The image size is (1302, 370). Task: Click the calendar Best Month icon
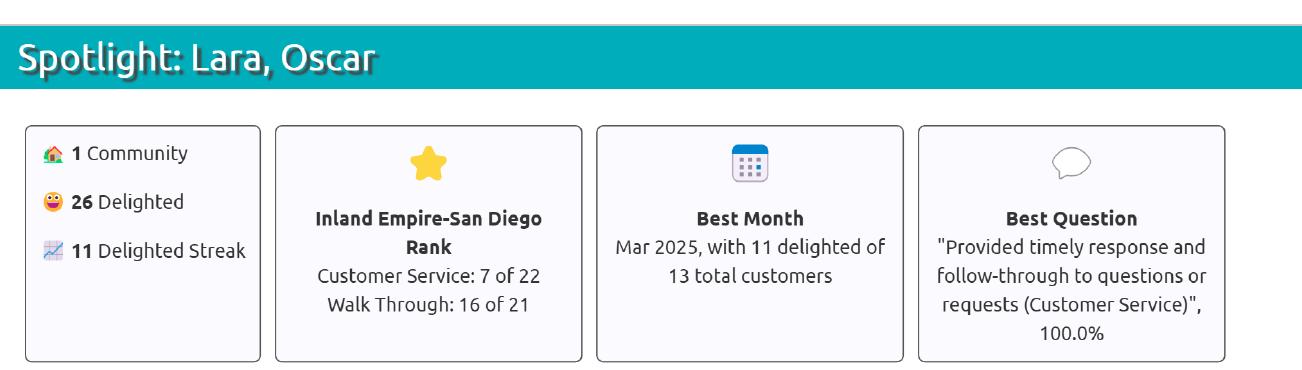tap(750, 163)
